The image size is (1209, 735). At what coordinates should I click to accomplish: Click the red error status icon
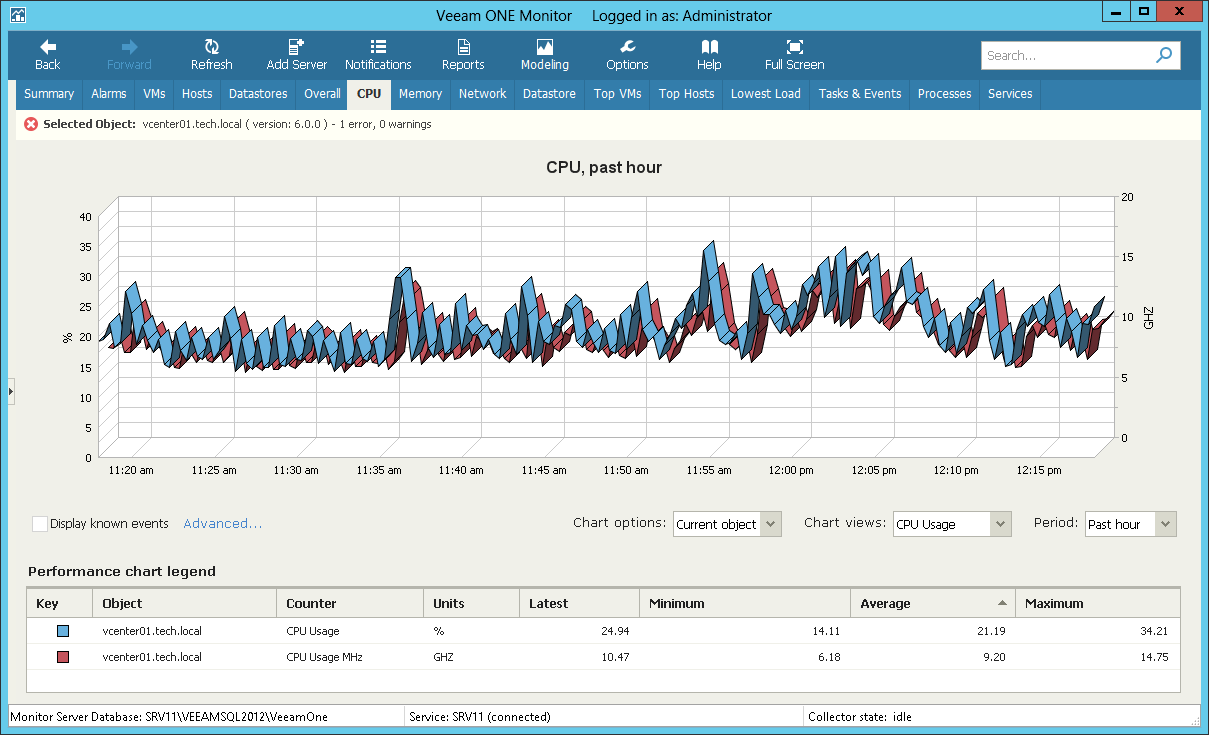pyautogui.click(x=31, y=124)
